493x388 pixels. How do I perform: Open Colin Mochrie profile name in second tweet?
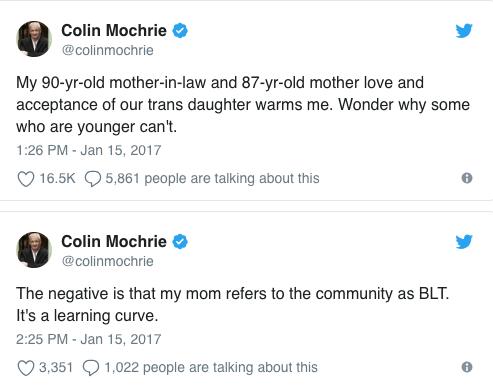coord(114,242)
